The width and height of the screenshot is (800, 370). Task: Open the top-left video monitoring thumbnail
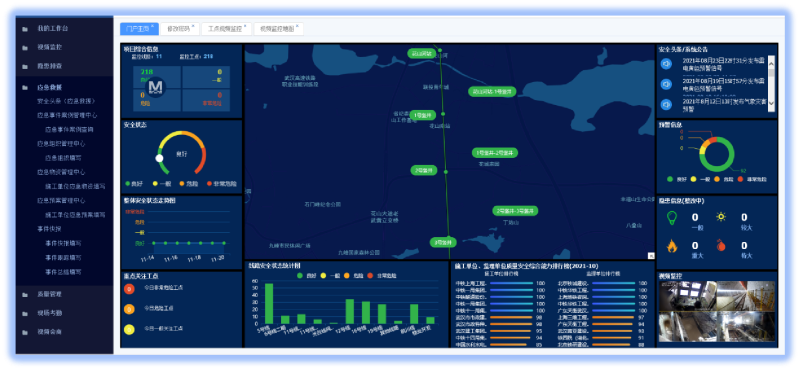[687, 296]
